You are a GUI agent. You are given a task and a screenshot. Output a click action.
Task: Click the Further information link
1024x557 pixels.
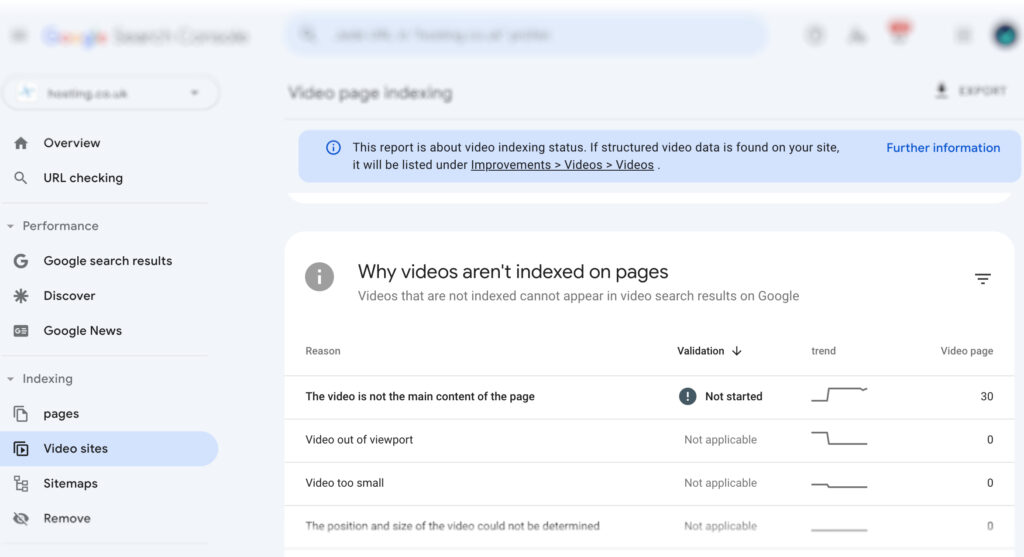(942, 148)
